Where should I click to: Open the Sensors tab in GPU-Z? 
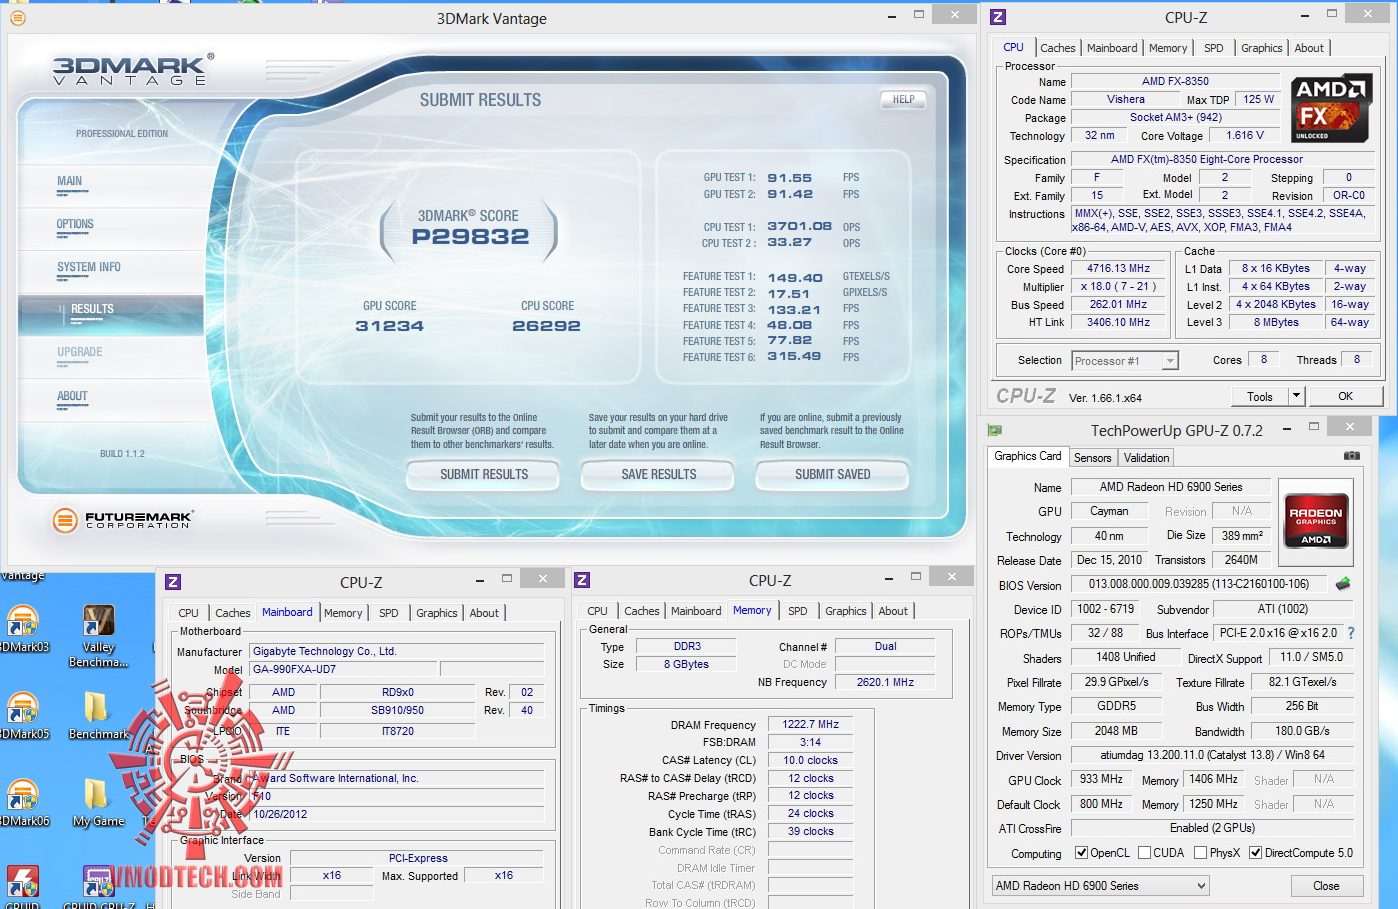click(1092, 458)
